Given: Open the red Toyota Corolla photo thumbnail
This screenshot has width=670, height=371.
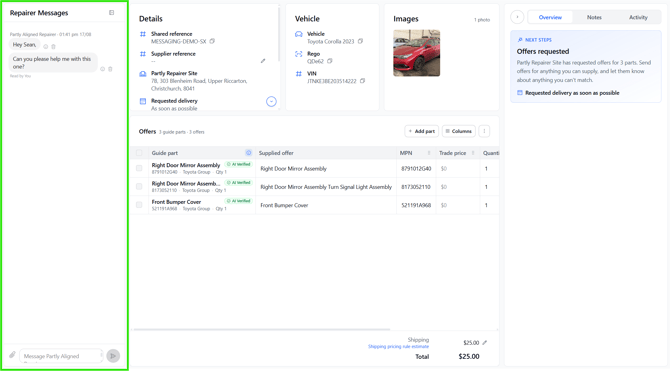Looking at the screenshot, I should click(x=417, y=53).
